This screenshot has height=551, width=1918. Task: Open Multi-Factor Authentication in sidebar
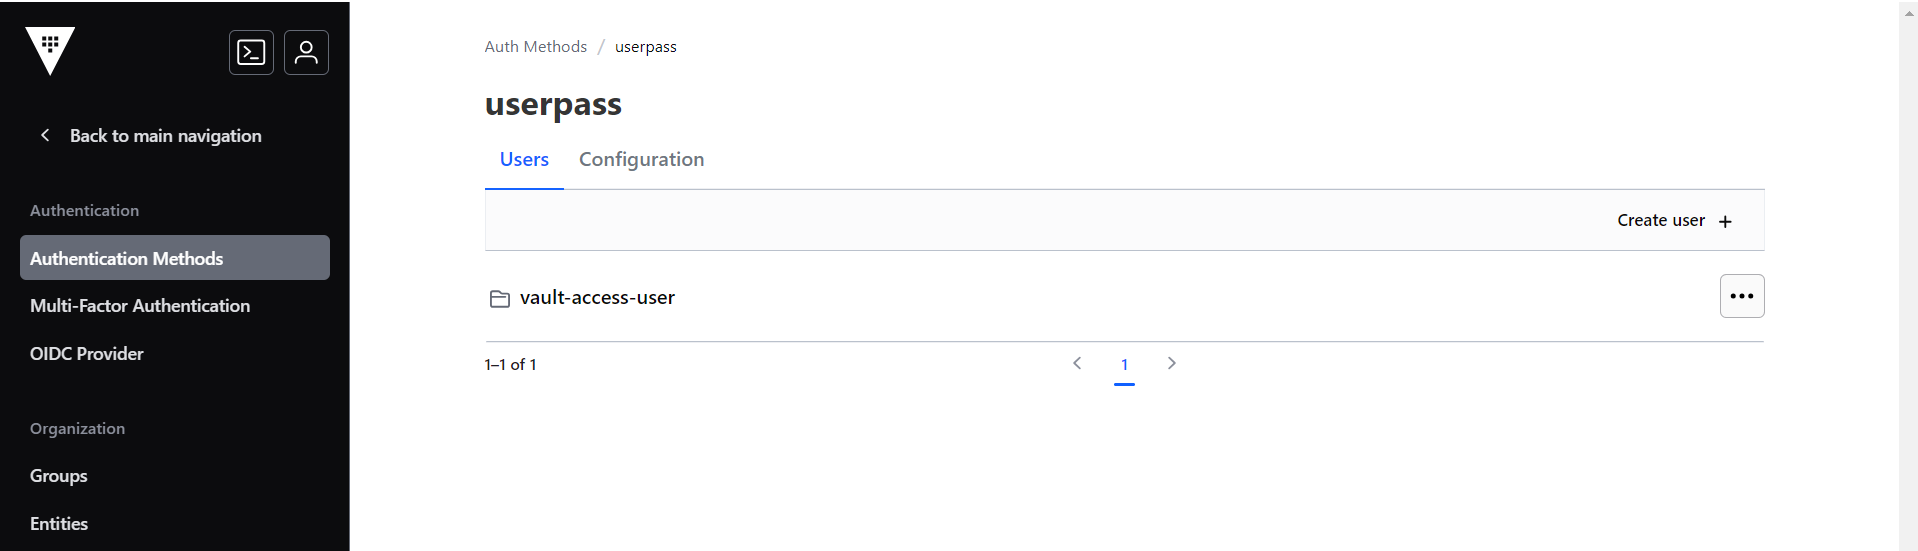140,306
